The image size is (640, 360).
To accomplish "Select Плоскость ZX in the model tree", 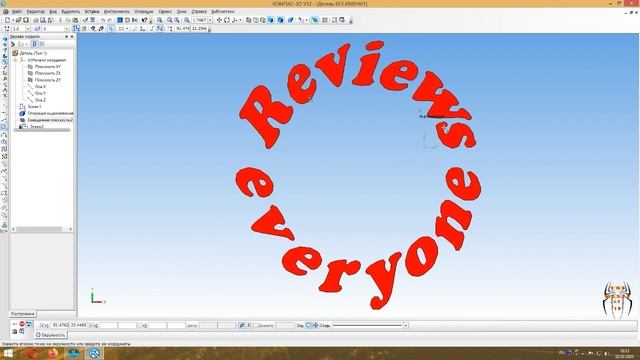I will [48, 73].
